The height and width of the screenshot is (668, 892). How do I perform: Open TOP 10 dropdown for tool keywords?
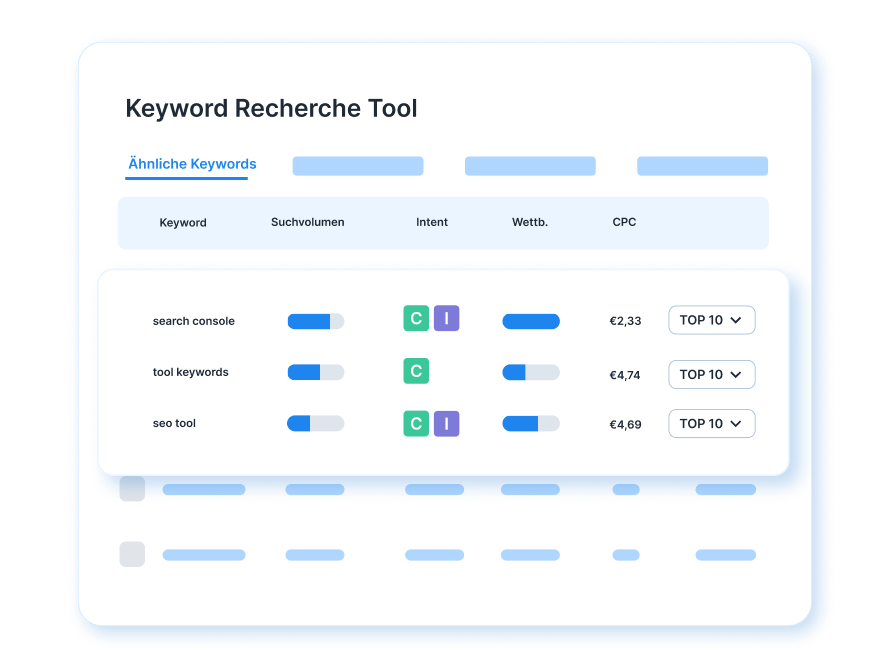click(712, 374)
